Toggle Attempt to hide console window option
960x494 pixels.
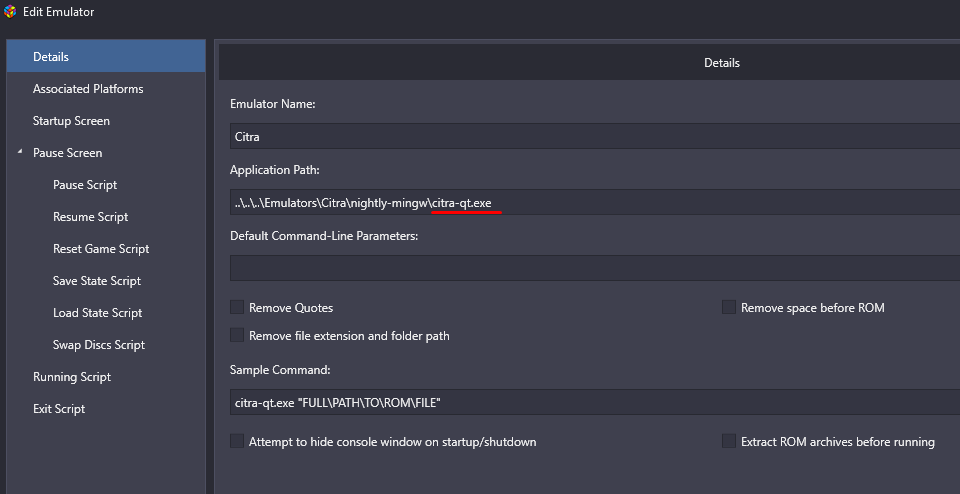pos(237,441)
